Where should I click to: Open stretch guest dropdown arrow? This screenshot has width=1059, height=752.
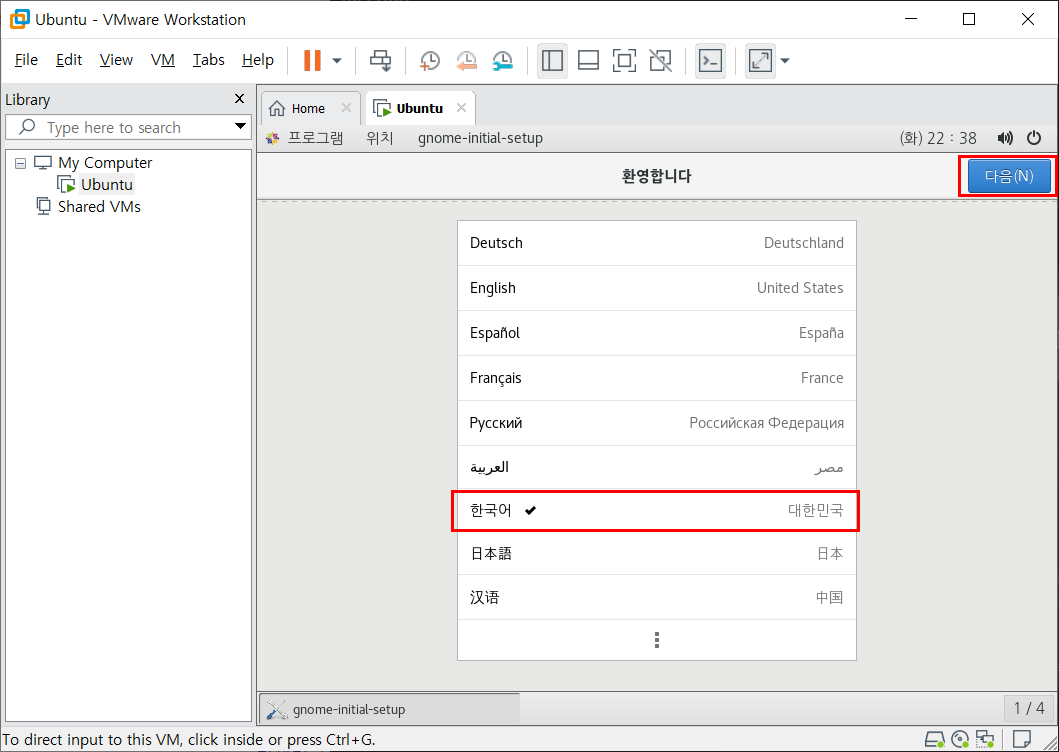pyautogui.click(x=785, y=61)
